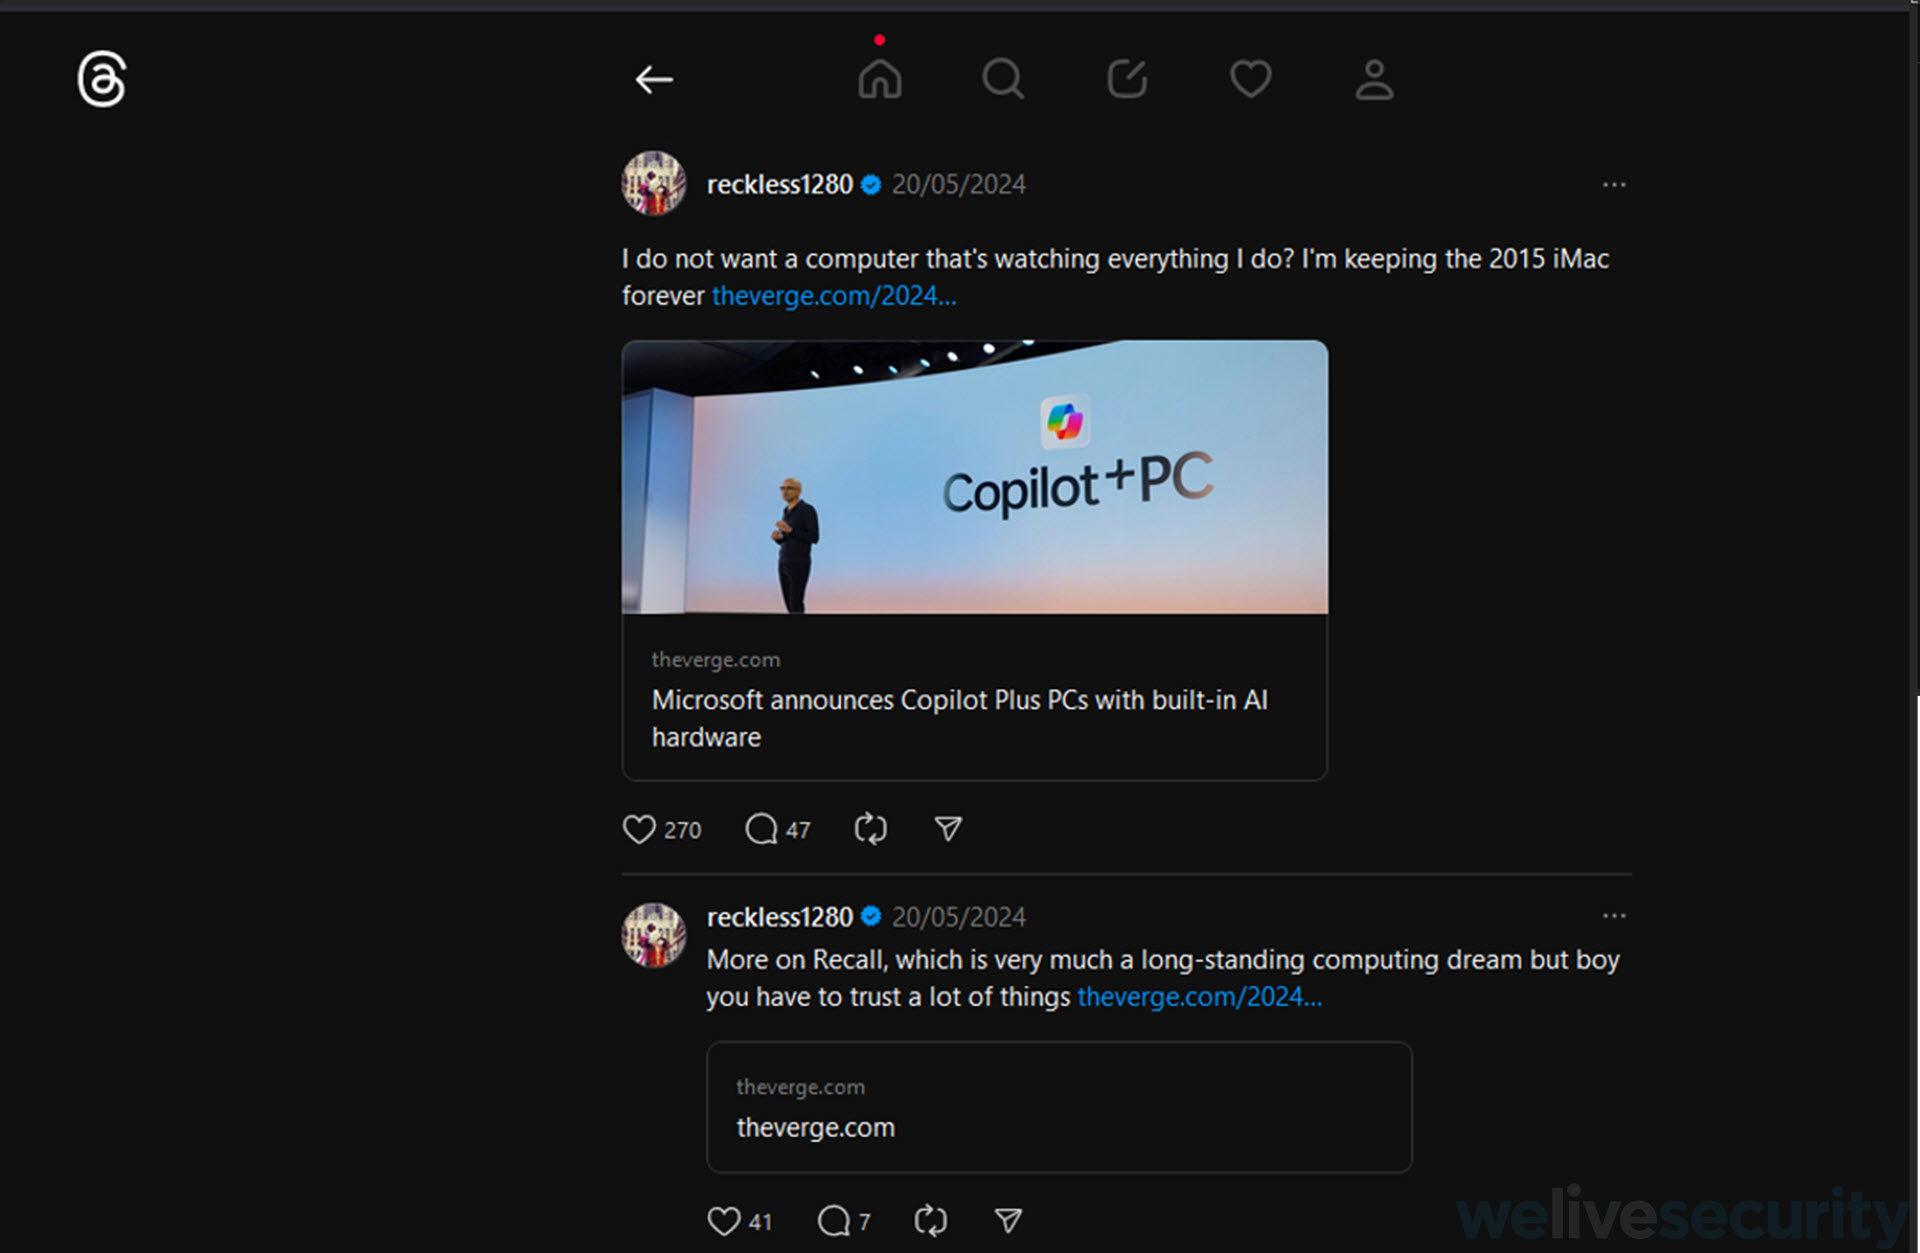Screen dimensions: 1920x1253
Task: Open the three-dot menu on first post
Action: 1614,183
